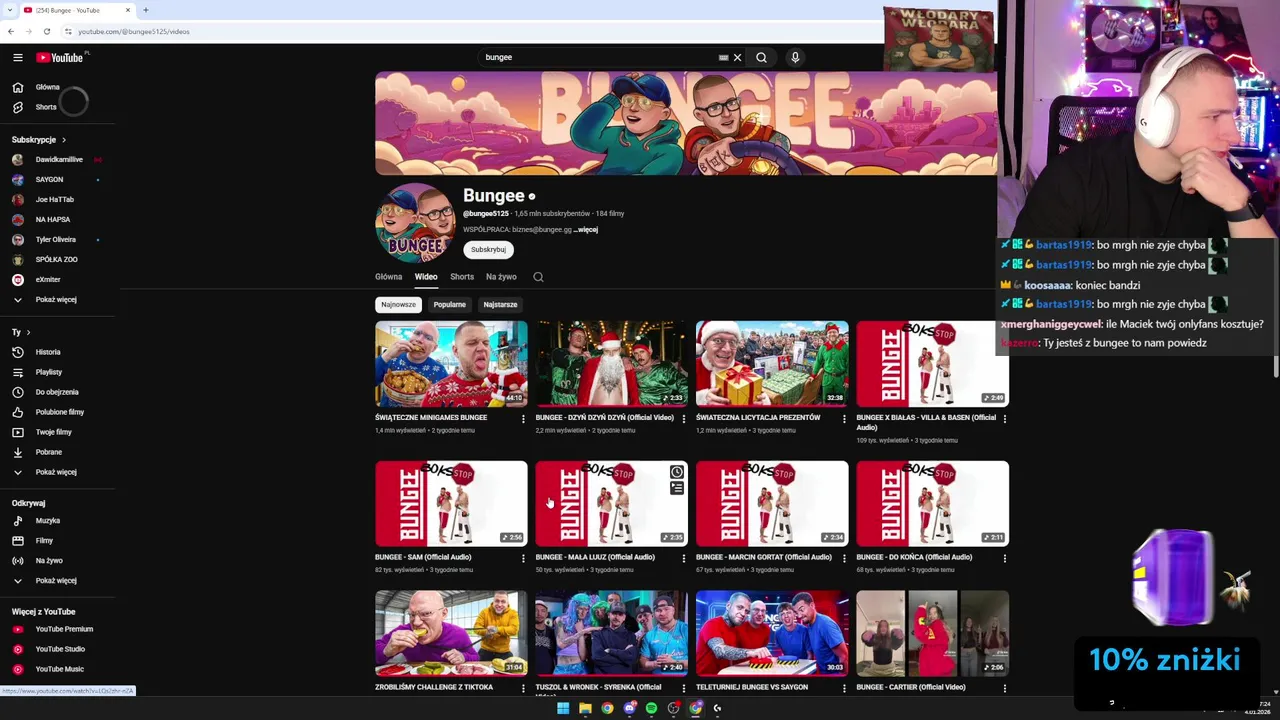The image size is (1280, 720).
Task: Click the YouTube logo
Action: [x=60, y=57]
